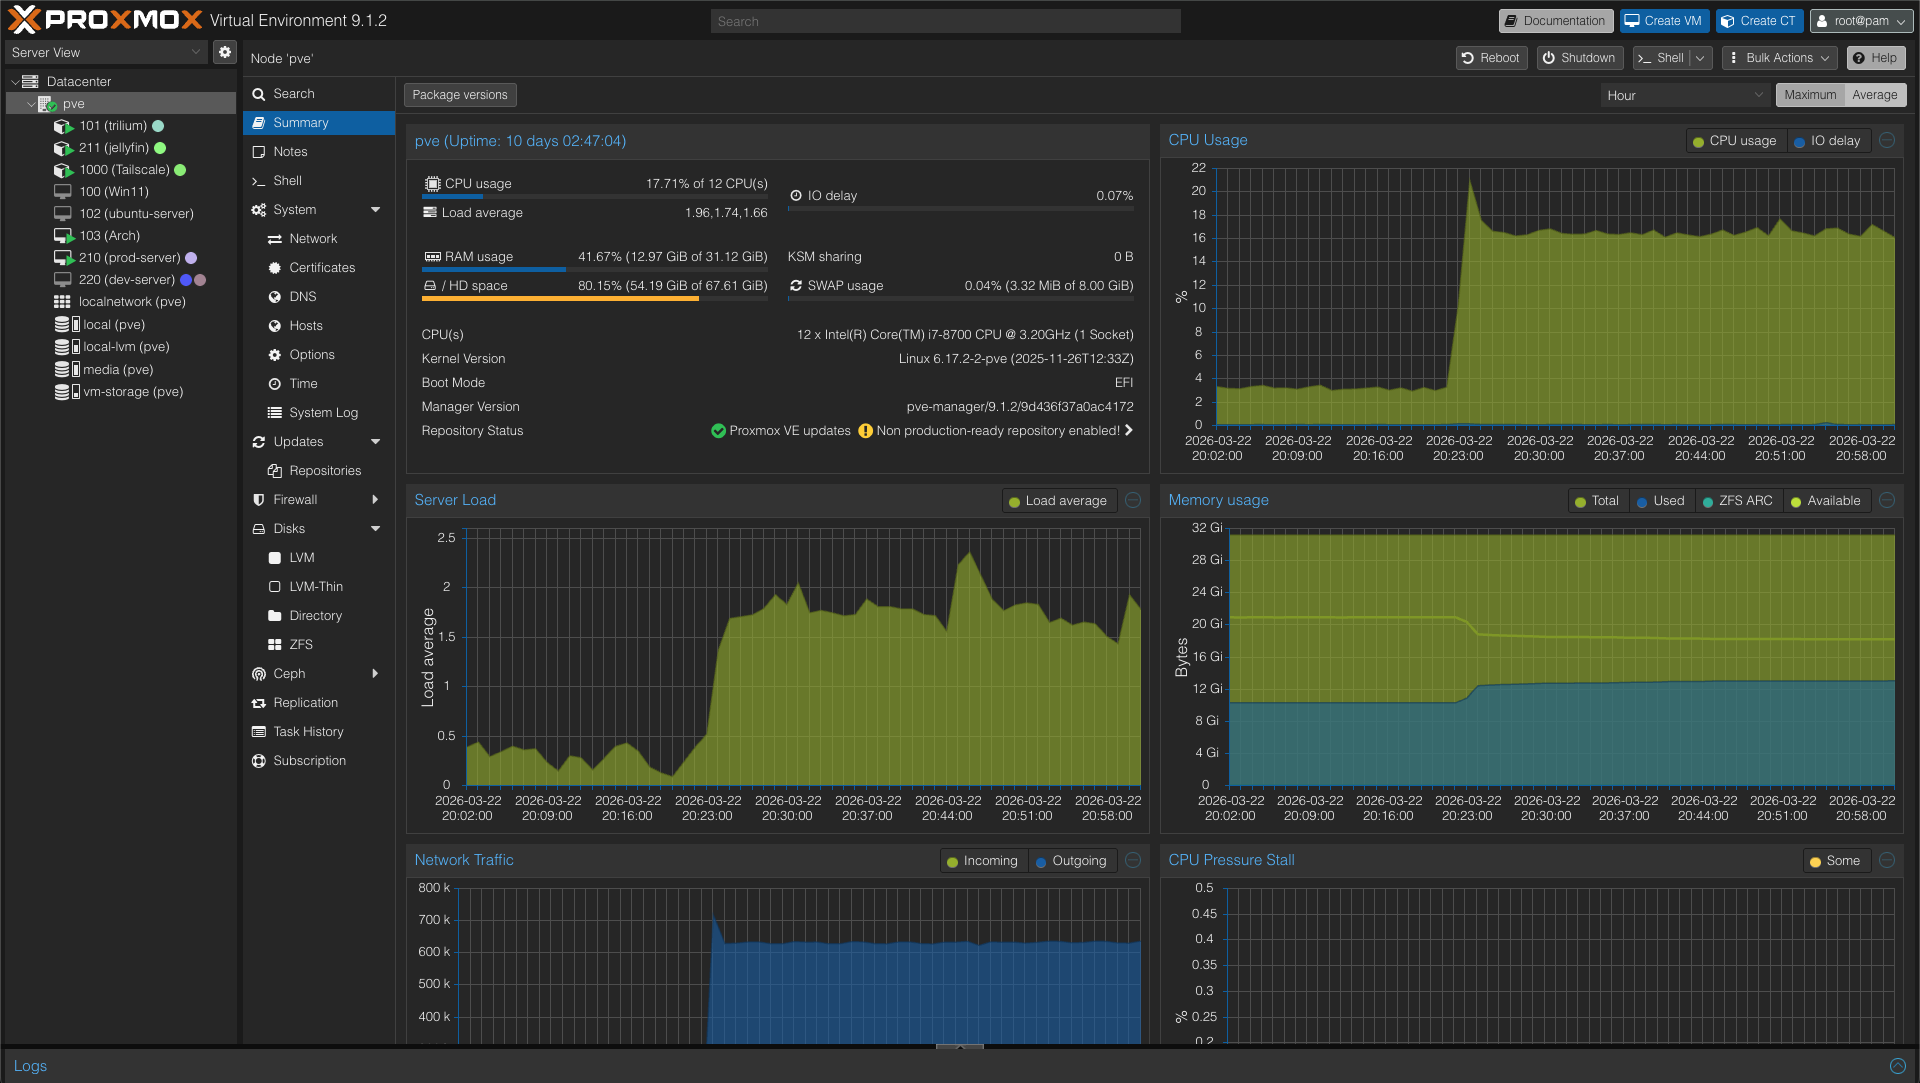Open the DNS configuration panel
This screenshot has width=1920, height=1083.
(300, 296)
